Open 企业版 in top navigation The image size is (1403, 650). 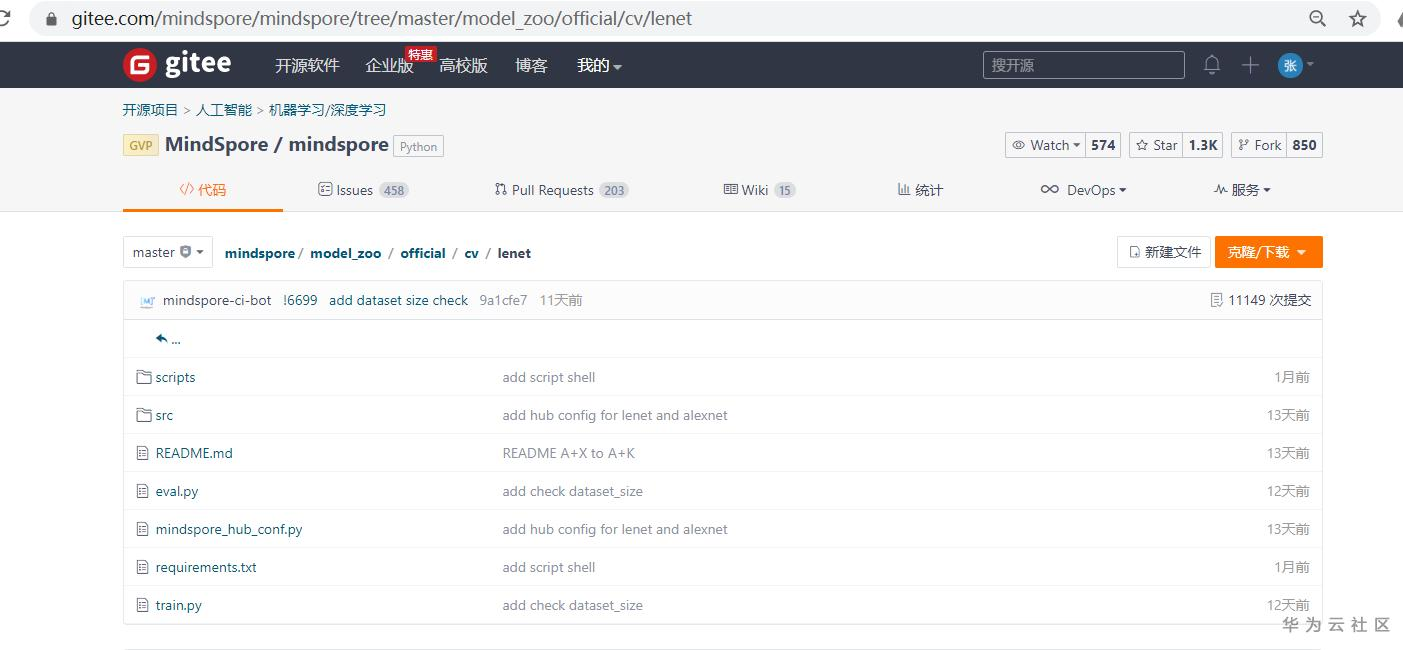coord(389,65)
